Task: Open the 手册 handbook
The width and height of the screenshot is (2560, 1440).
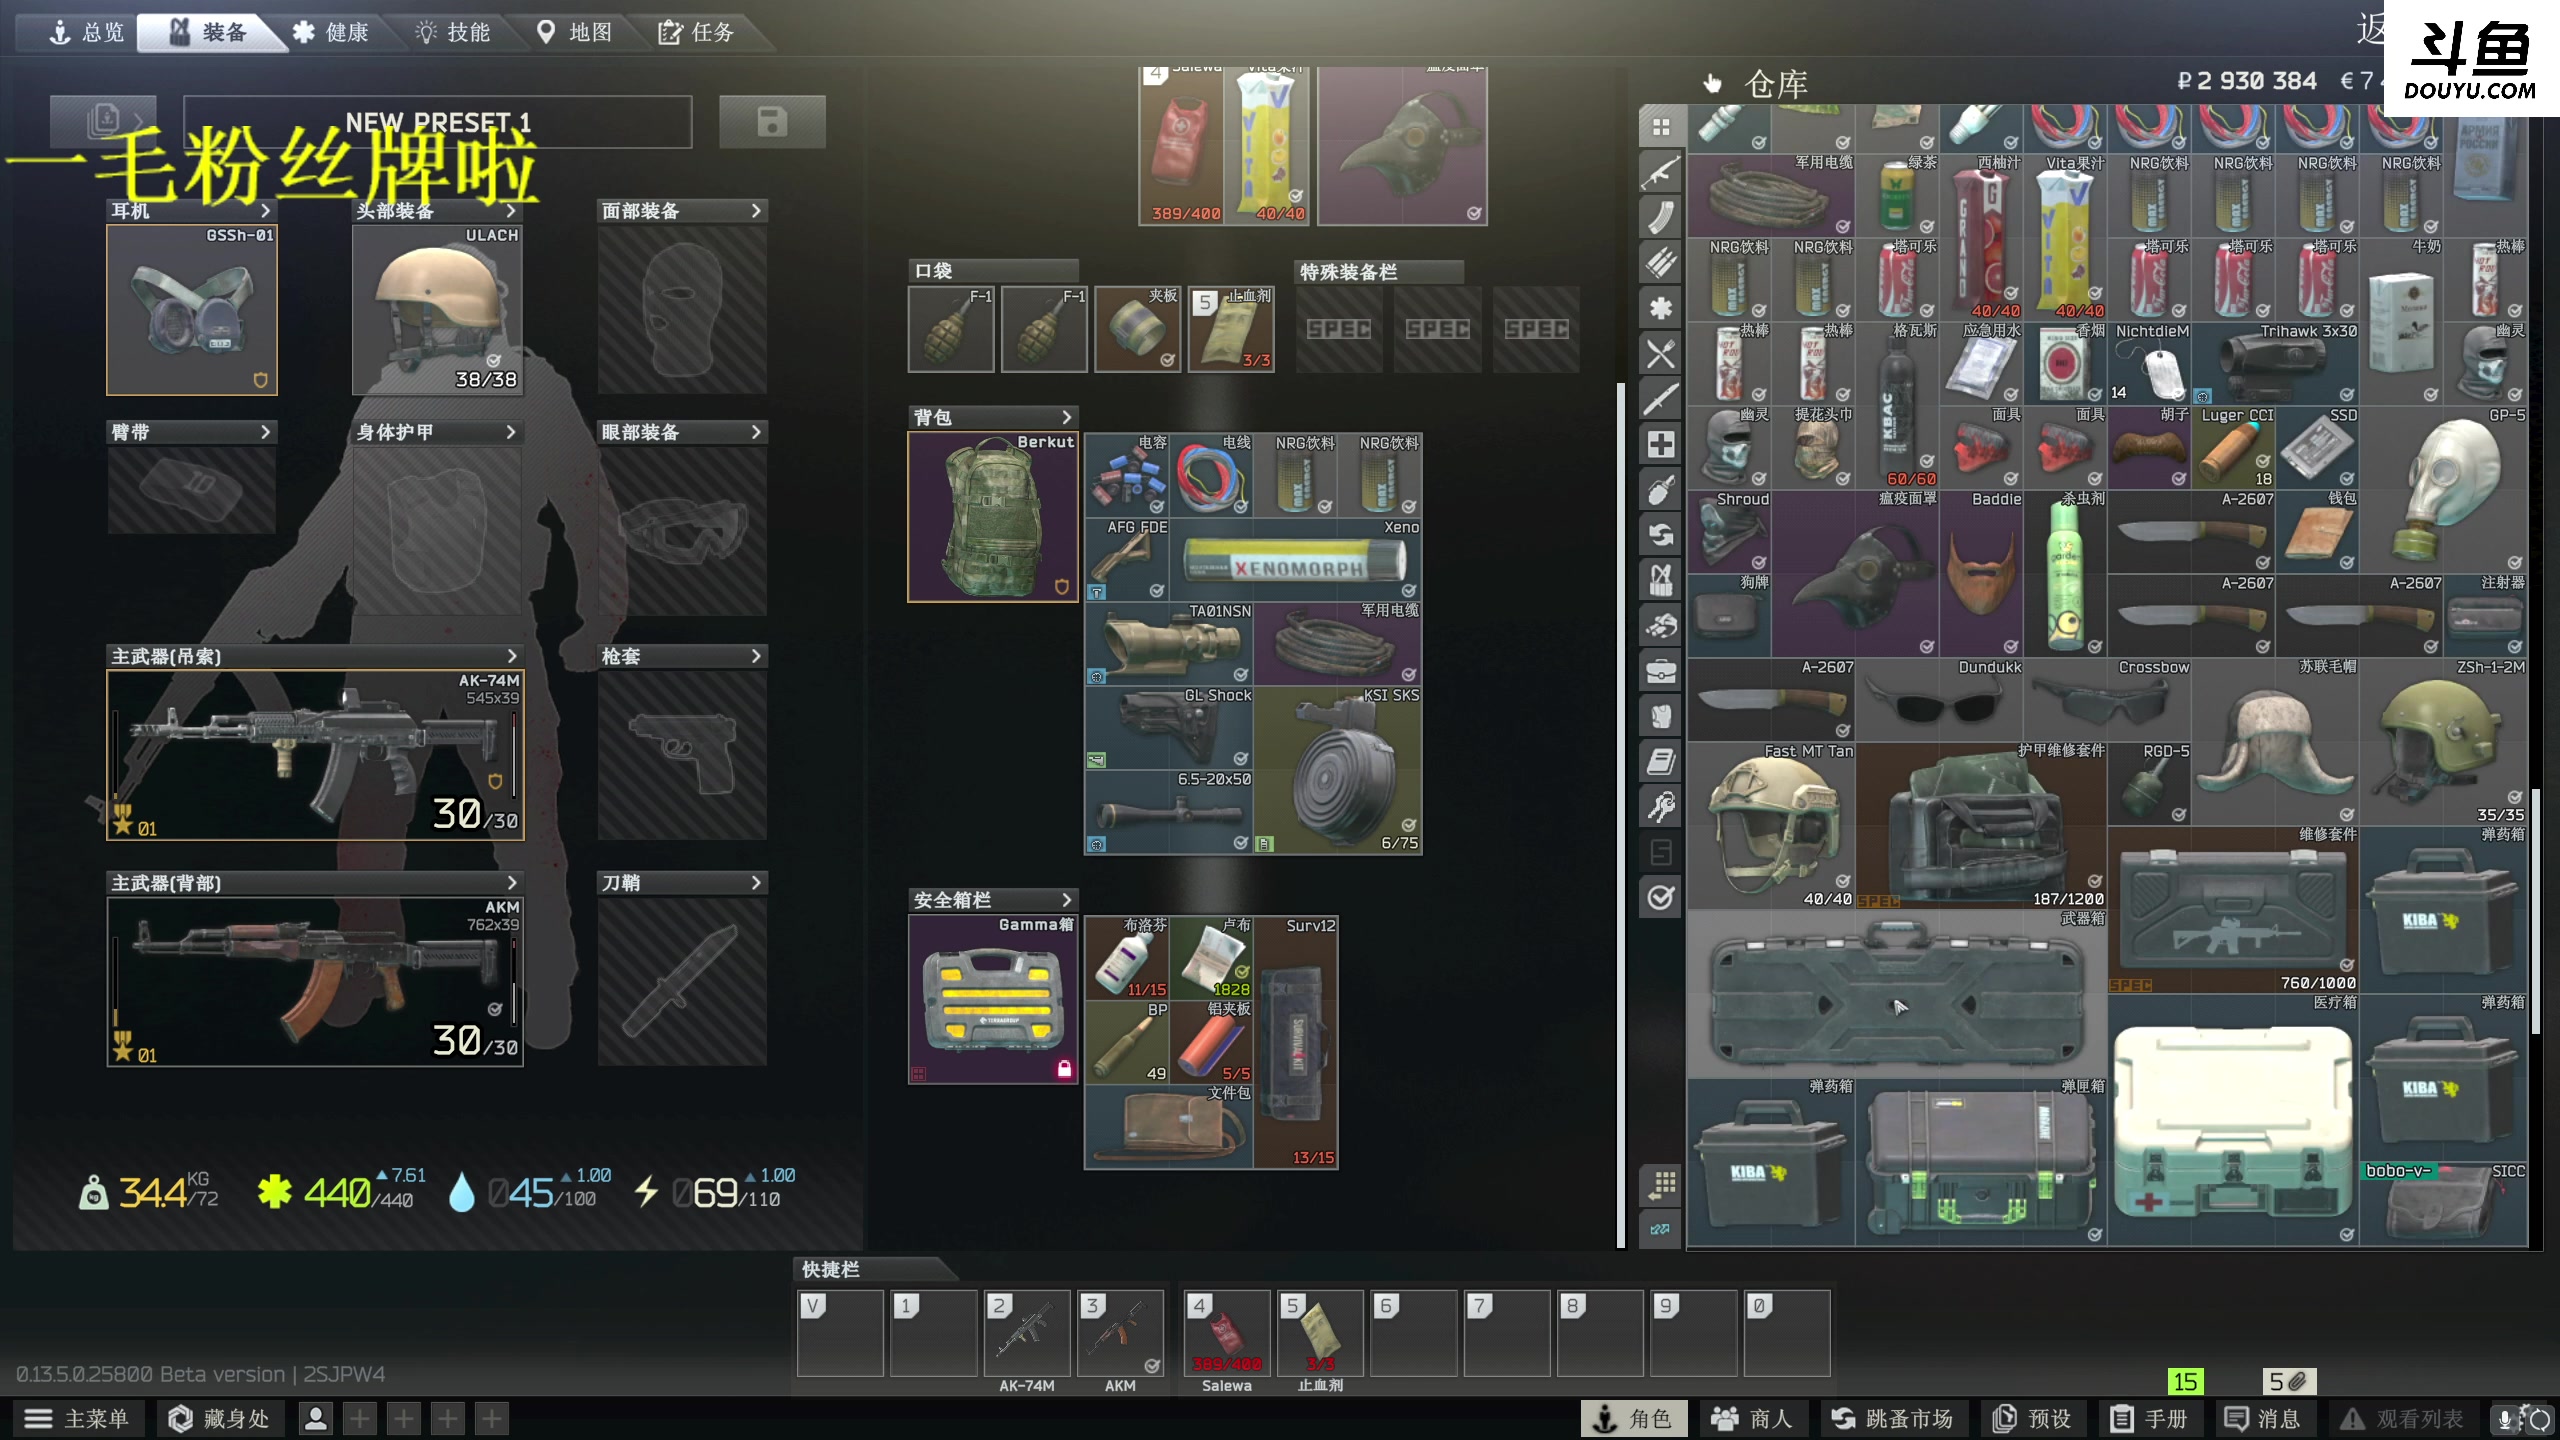Action: (2149, 1419)
